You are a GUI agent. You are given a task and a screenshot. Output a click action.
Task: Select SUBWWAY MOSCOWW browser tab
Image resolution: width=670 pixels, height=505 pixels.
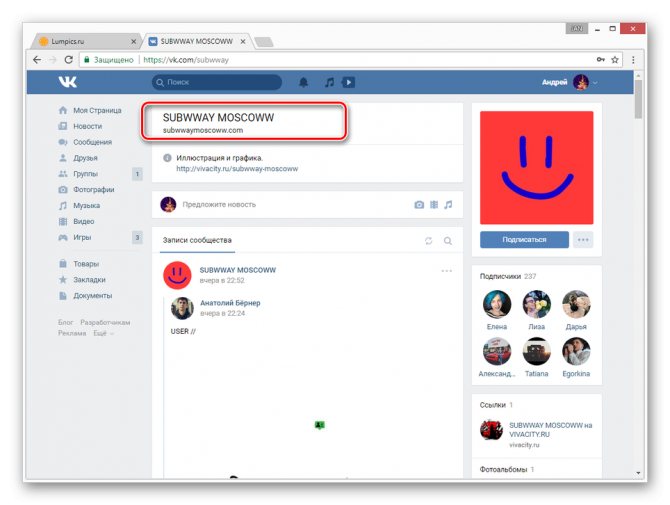[x=196, y=41]
